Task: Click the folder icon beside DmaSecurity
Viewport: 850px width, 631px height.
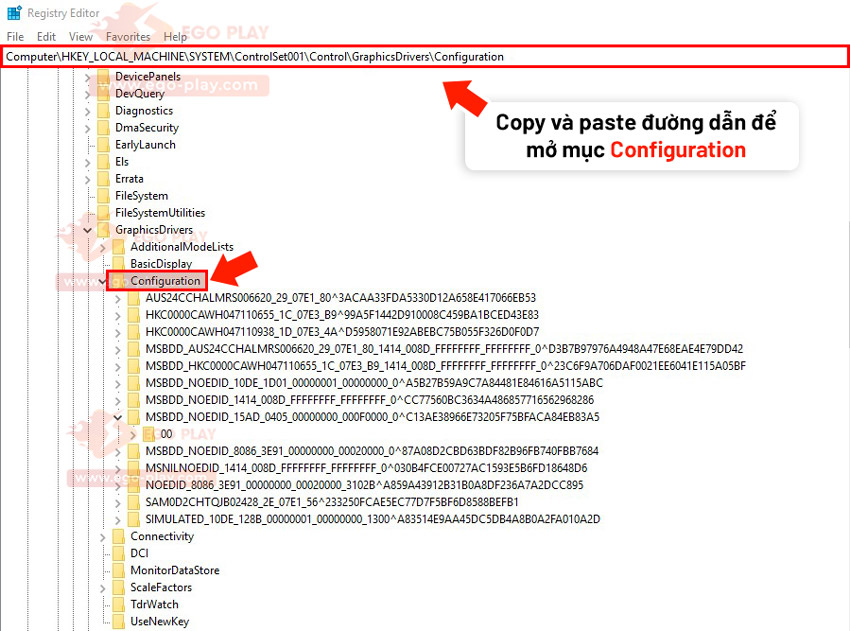Action: tap(102, 128)
